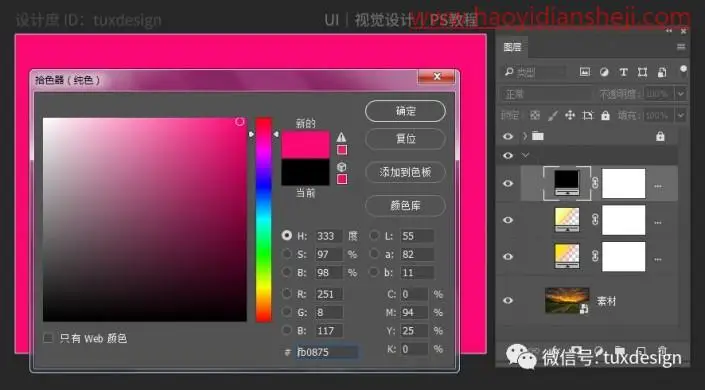Open the opacity (不透明度) dropdown arrow
This screenshot has width=705, height=390.
681,94
